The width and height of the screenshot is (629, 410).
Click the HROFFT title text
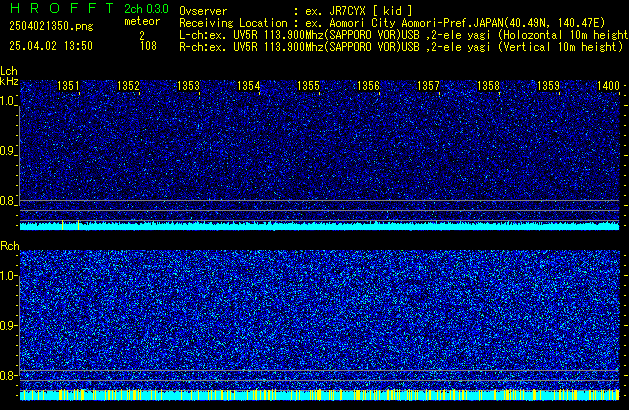pos(62,8)
